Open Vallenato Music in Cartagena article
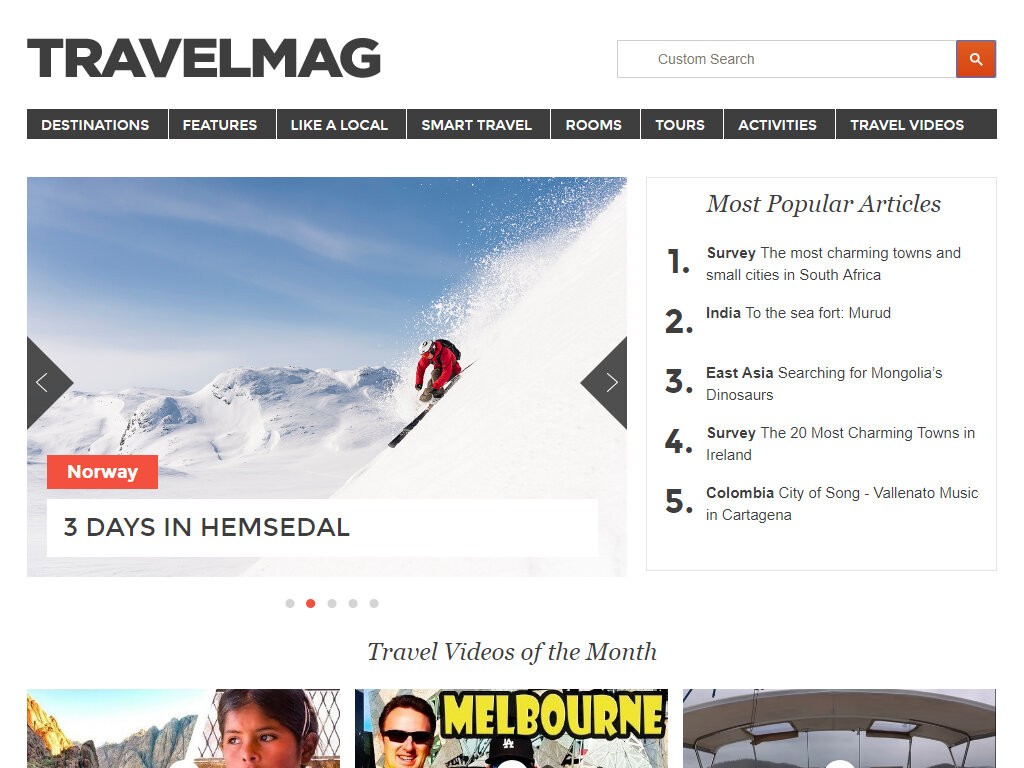The height and width of the screenshot is (768, 1024). tap(842, 504)
